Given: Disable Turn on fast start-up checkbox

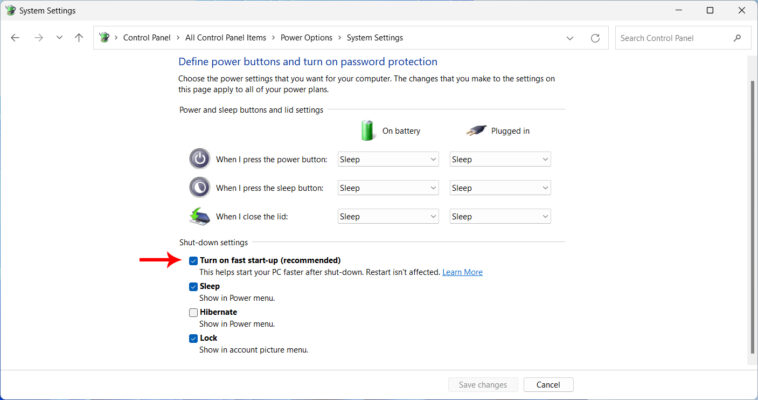Looking at the screenshot, I should click(193, 260).
